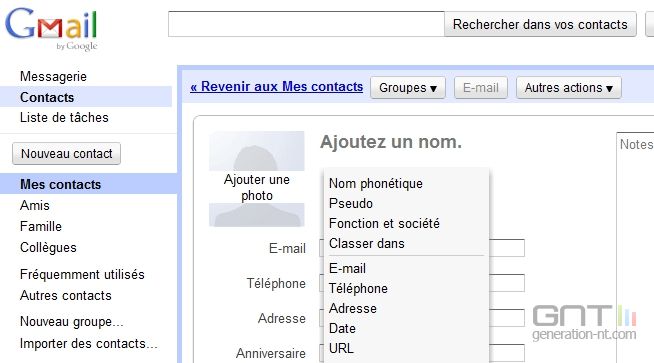
Task: Choose URL from the field menu
Action: point(341,348)
